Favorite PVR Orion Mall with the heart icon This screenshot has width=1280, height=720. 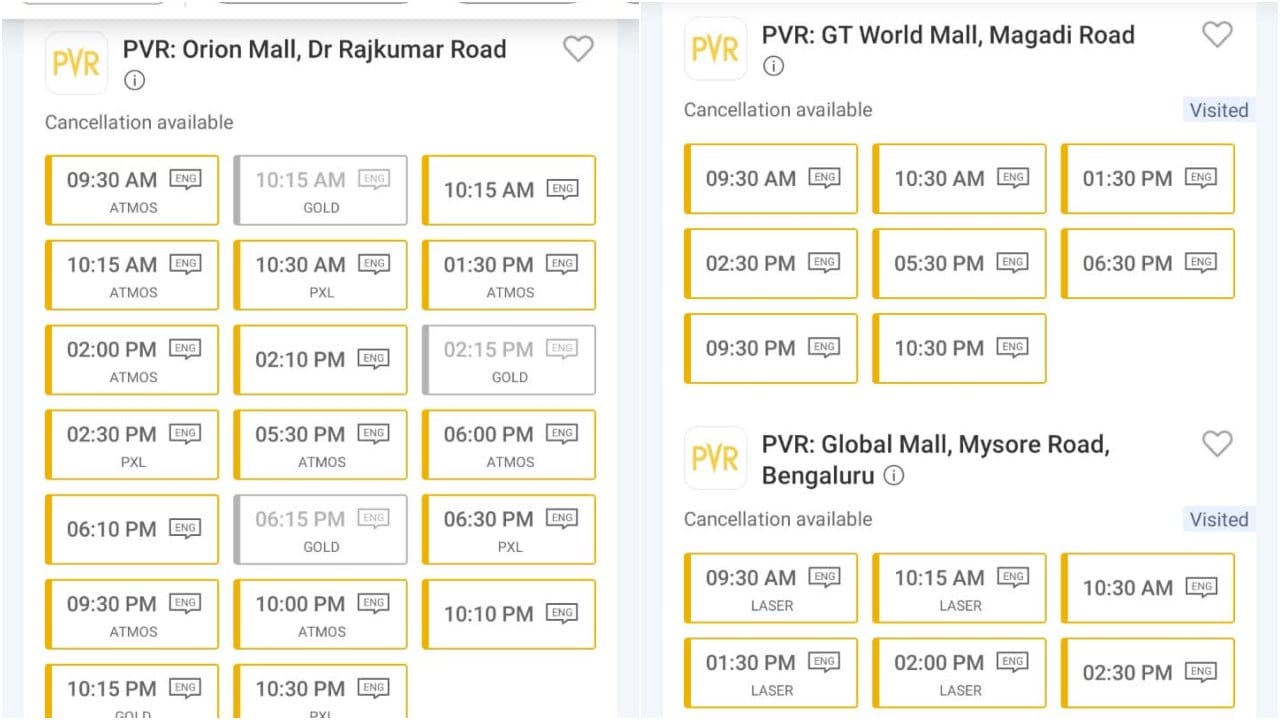[x=578, y=49]
